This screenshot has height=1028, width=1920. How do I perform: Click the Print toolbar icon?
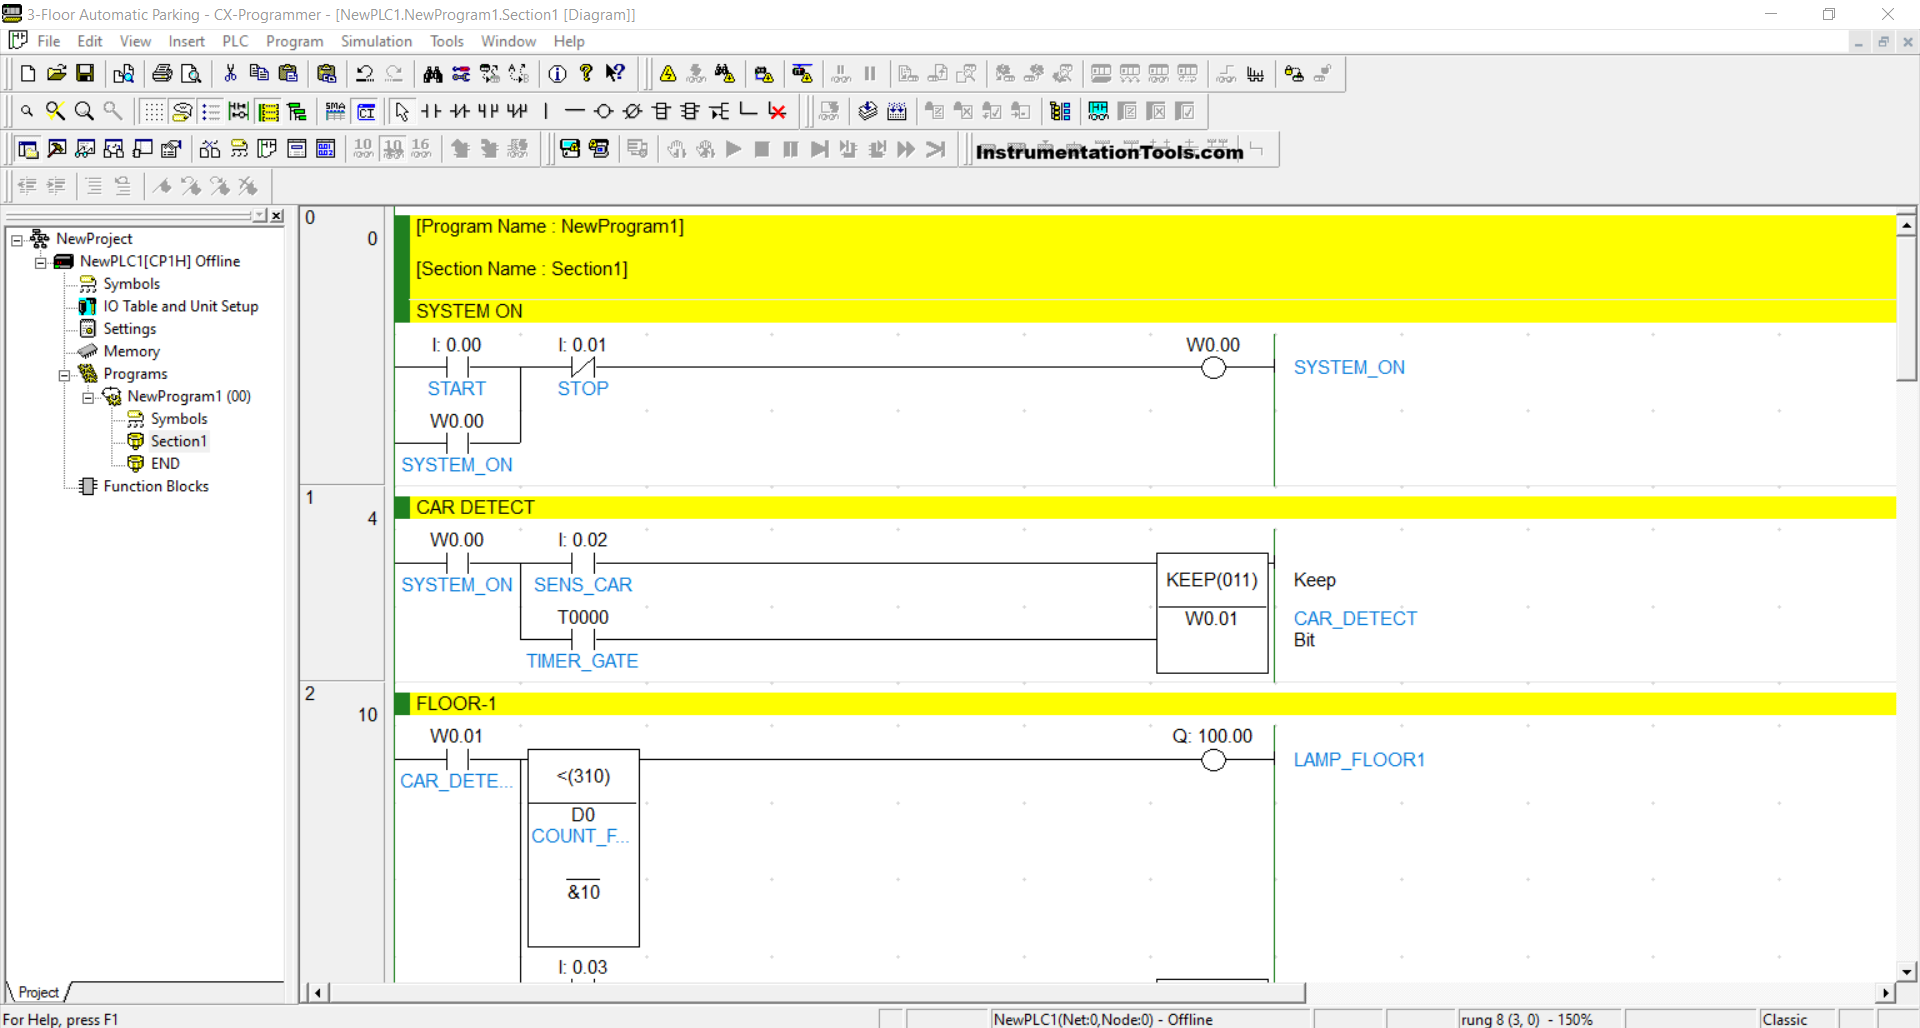pyautogui.click(x=162, y=73)
